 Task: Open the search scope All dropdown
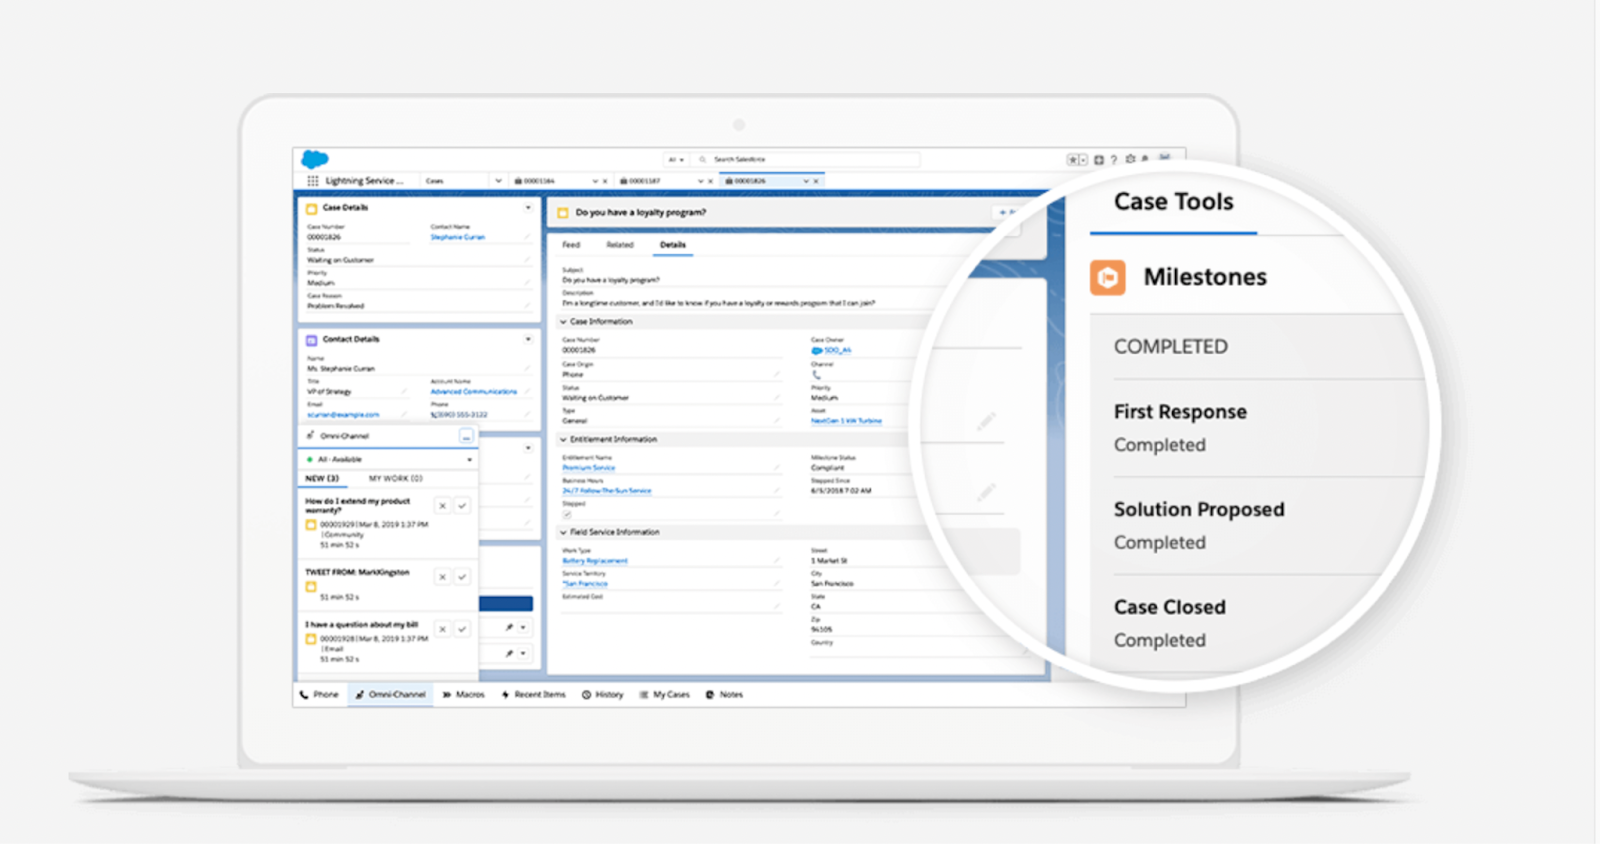[x=676, y=160]
